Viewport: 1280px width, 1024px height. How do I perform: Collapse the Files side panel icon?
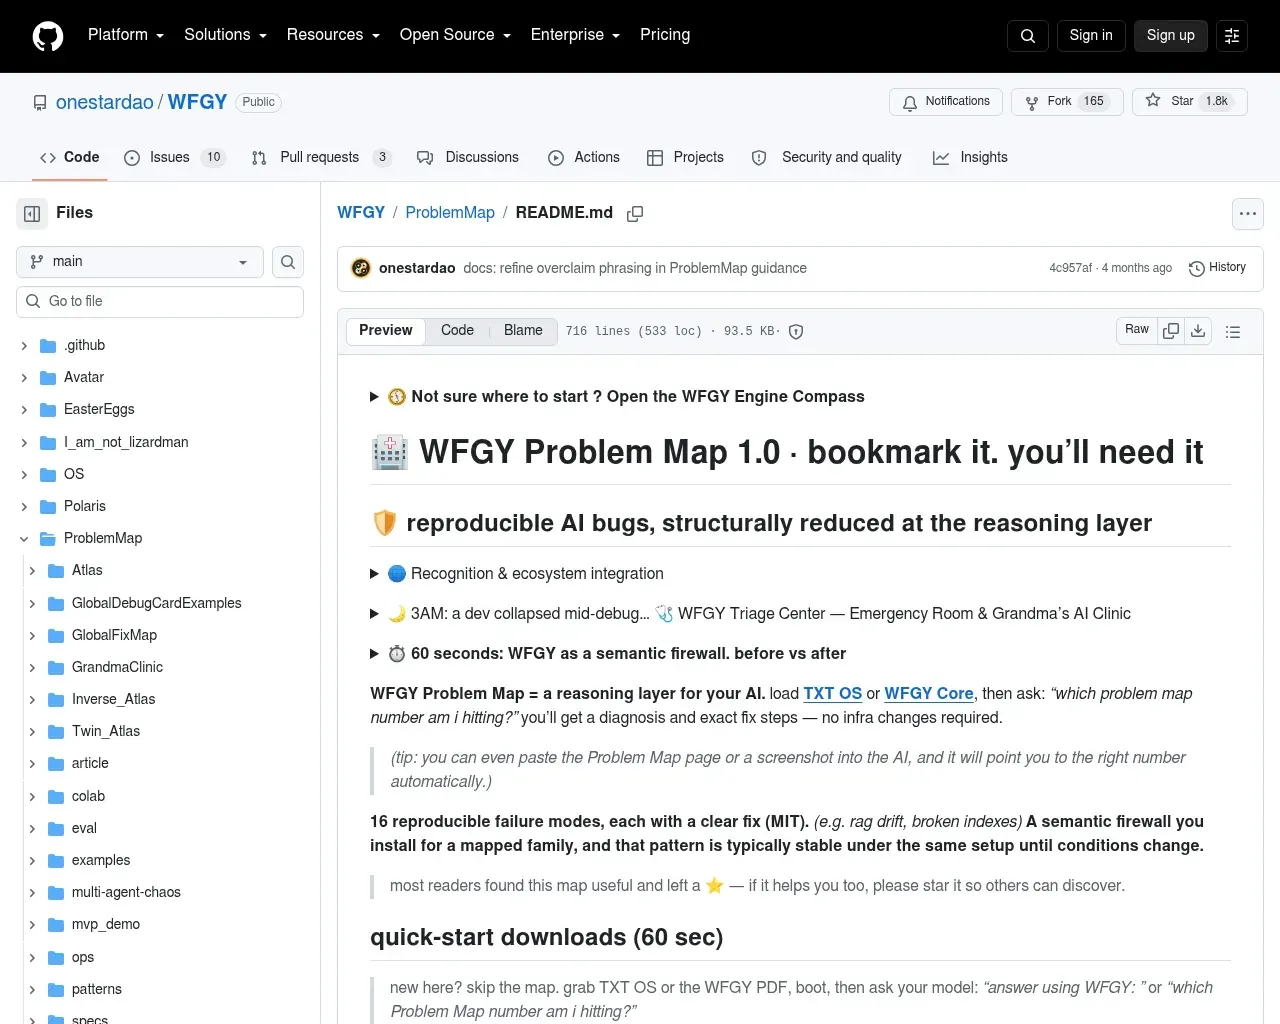[32, 213]
